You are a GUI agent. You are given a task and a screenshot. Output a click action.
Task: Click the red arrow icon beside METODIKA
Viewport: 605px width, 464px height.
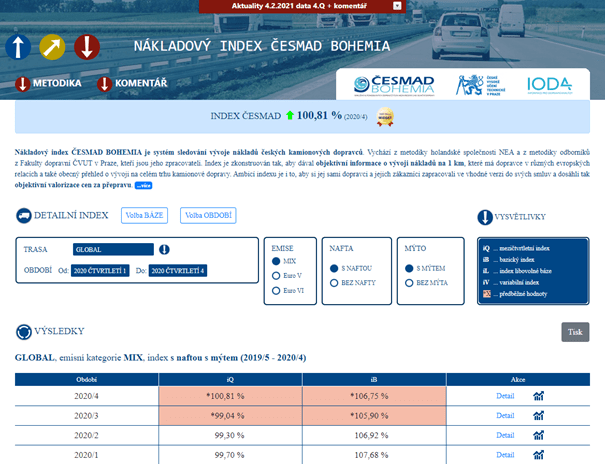23,84
